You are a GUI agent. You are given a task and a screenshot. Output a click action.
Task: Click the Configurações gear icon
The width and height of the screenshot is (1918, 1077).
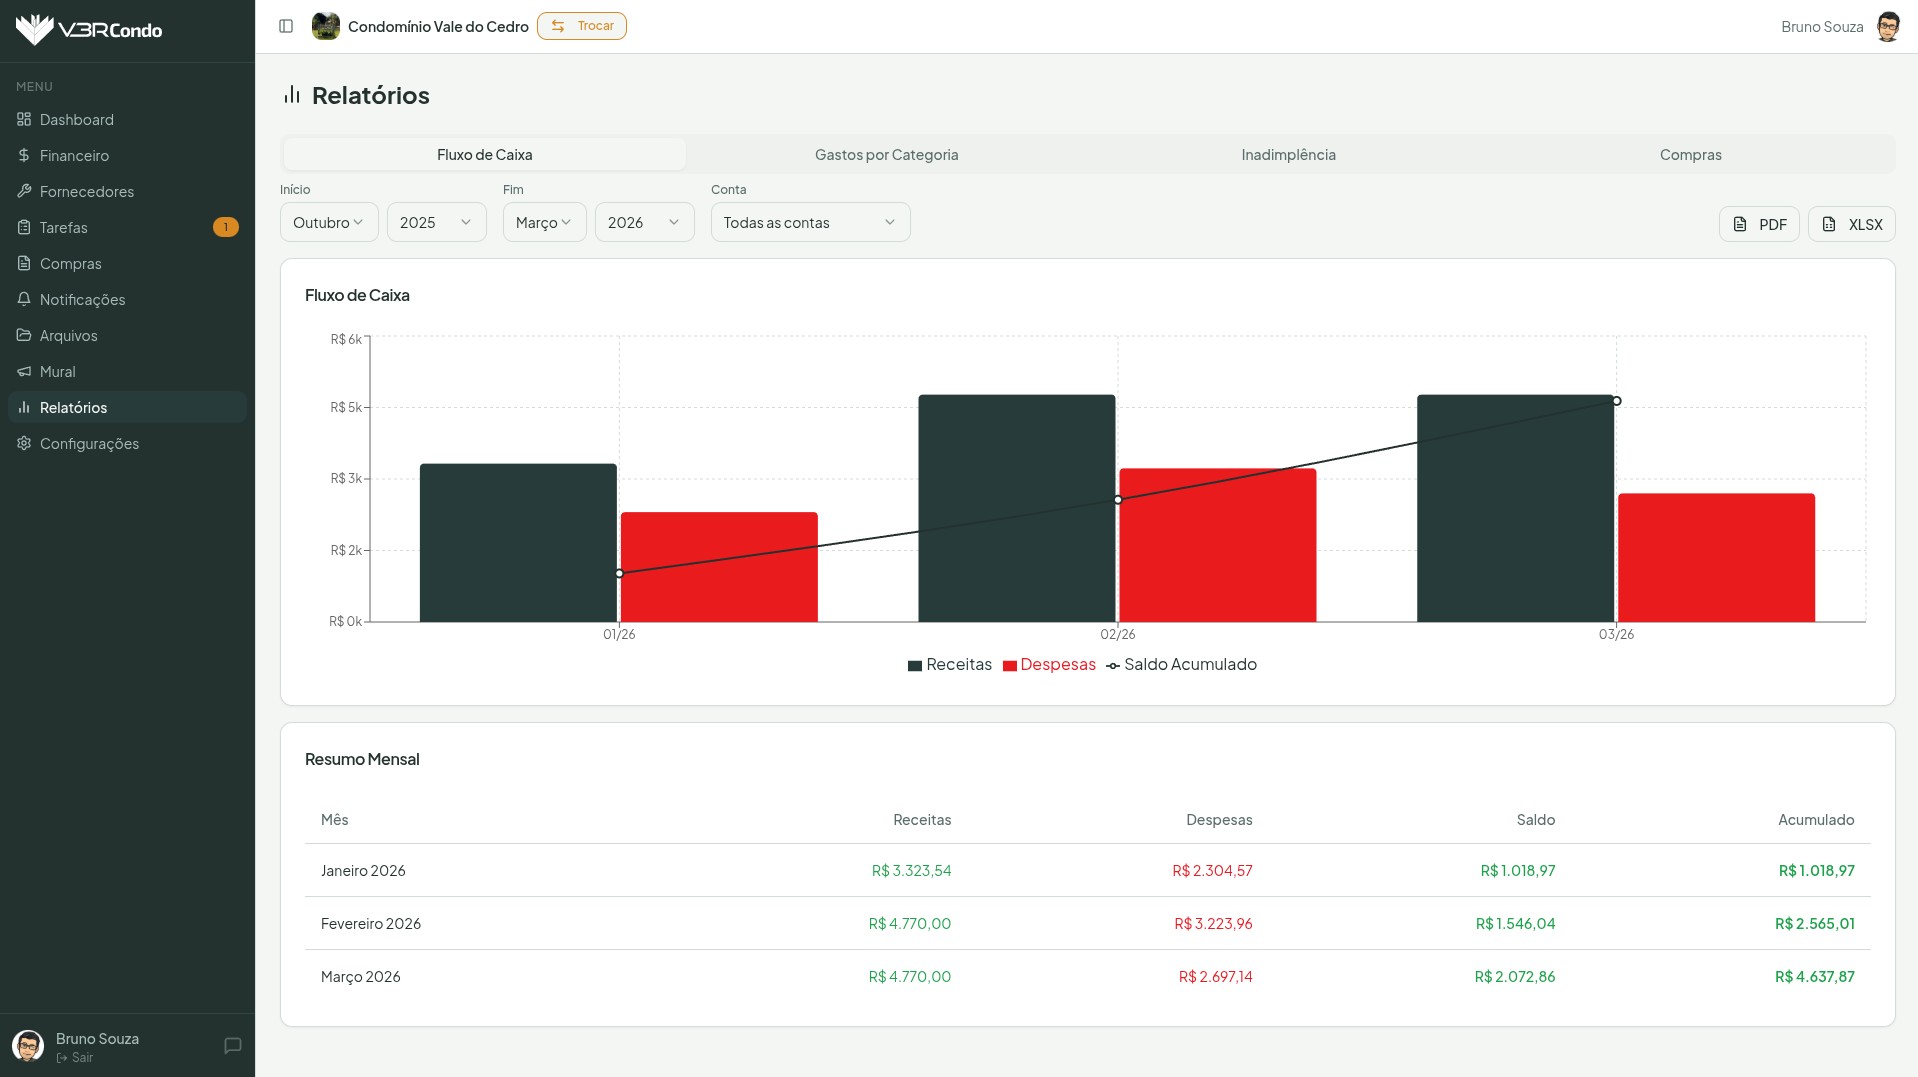pyautogui.click(x=24, y=443)
